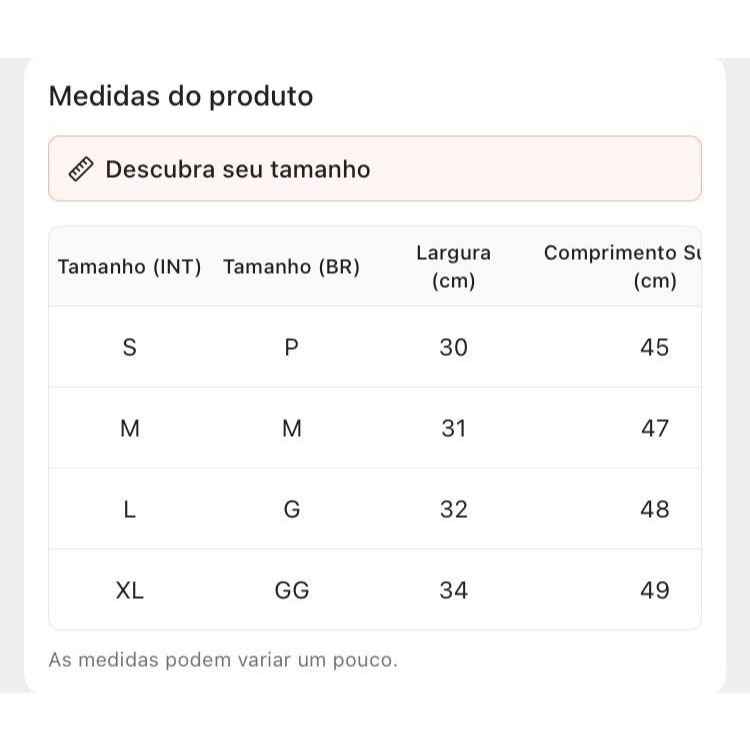
Task: Click the Medidas do produto heading
Action: point(181,96)
